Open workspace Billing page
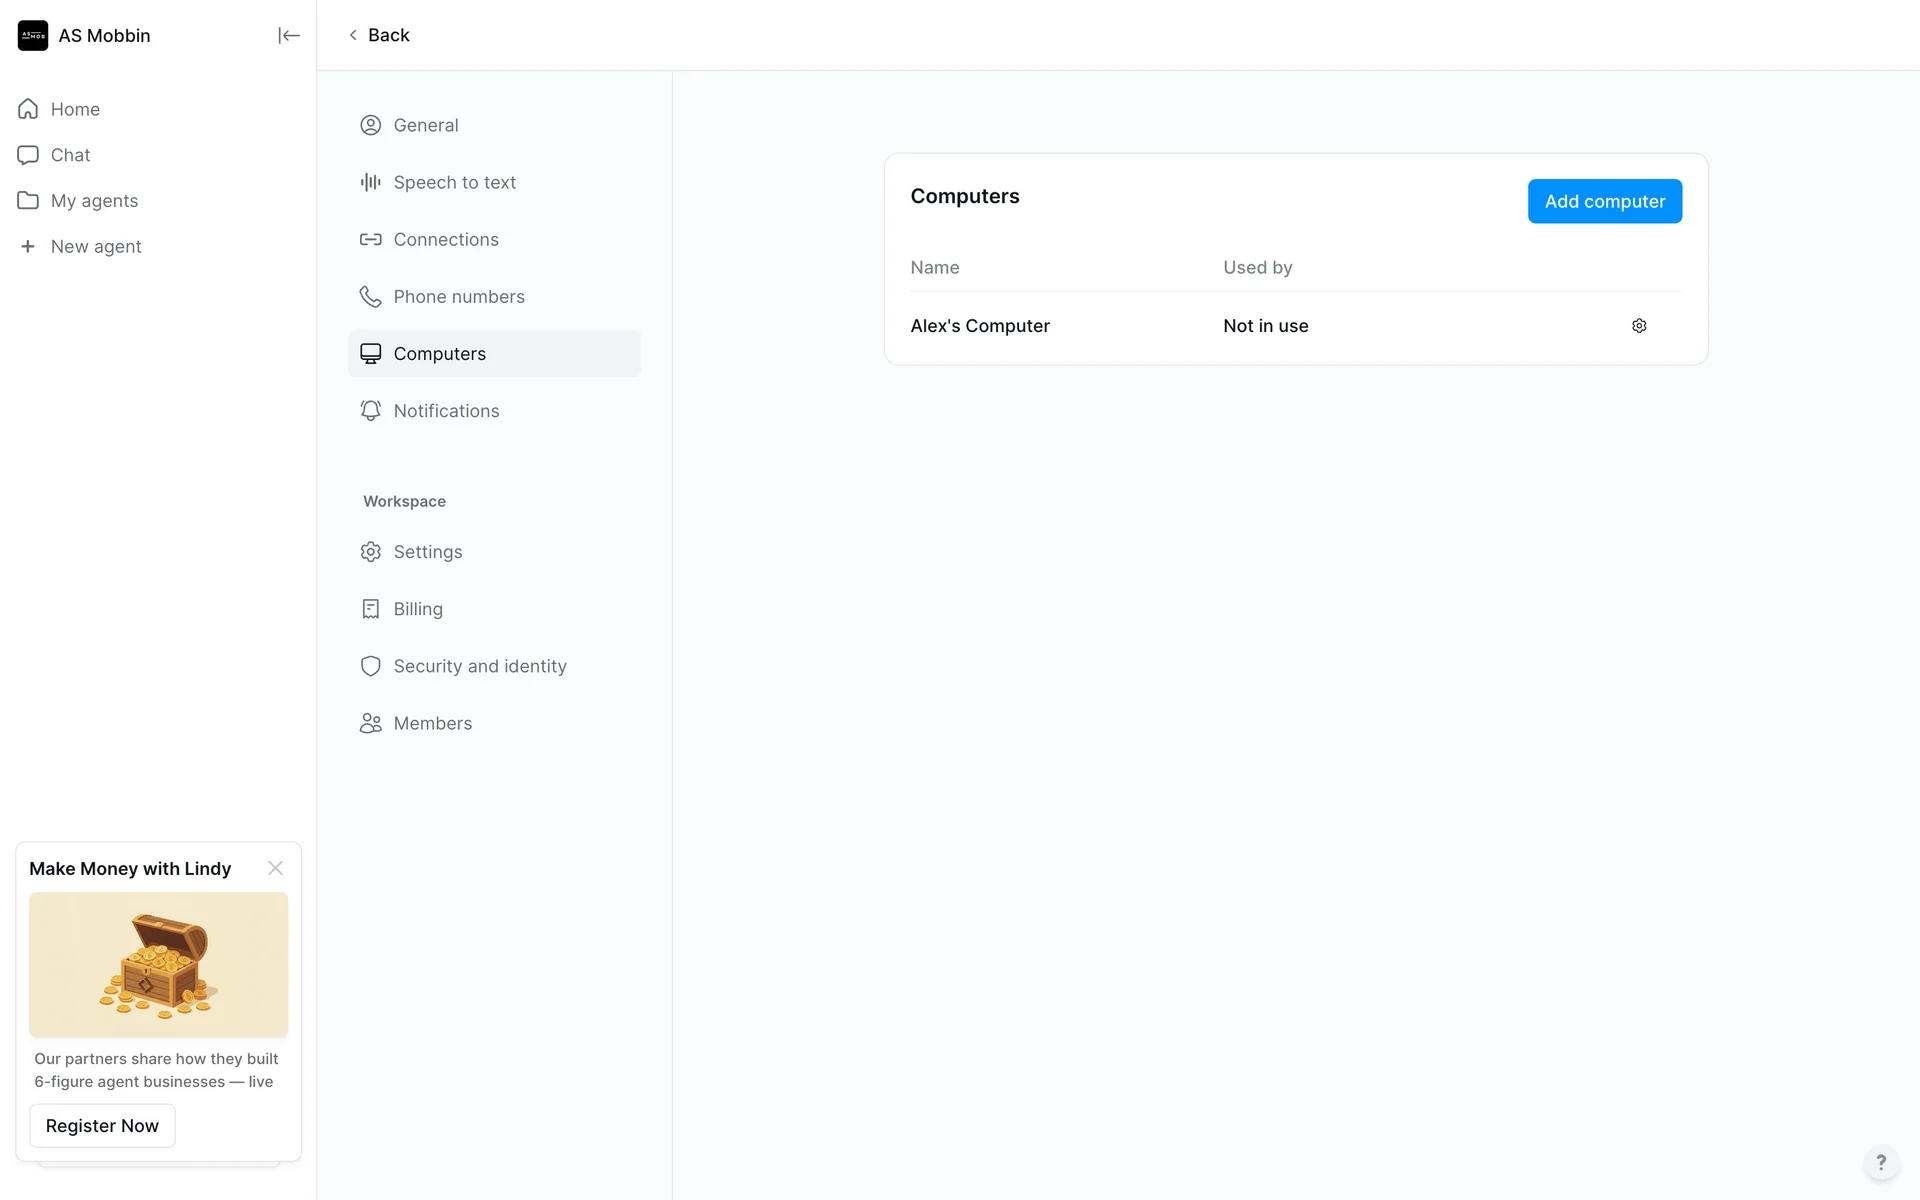 (x=417, y=609)
